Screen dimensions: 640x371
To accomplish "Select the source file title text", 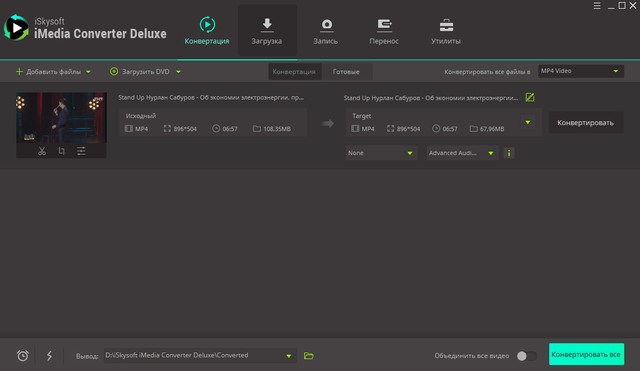I will (211, 98).
